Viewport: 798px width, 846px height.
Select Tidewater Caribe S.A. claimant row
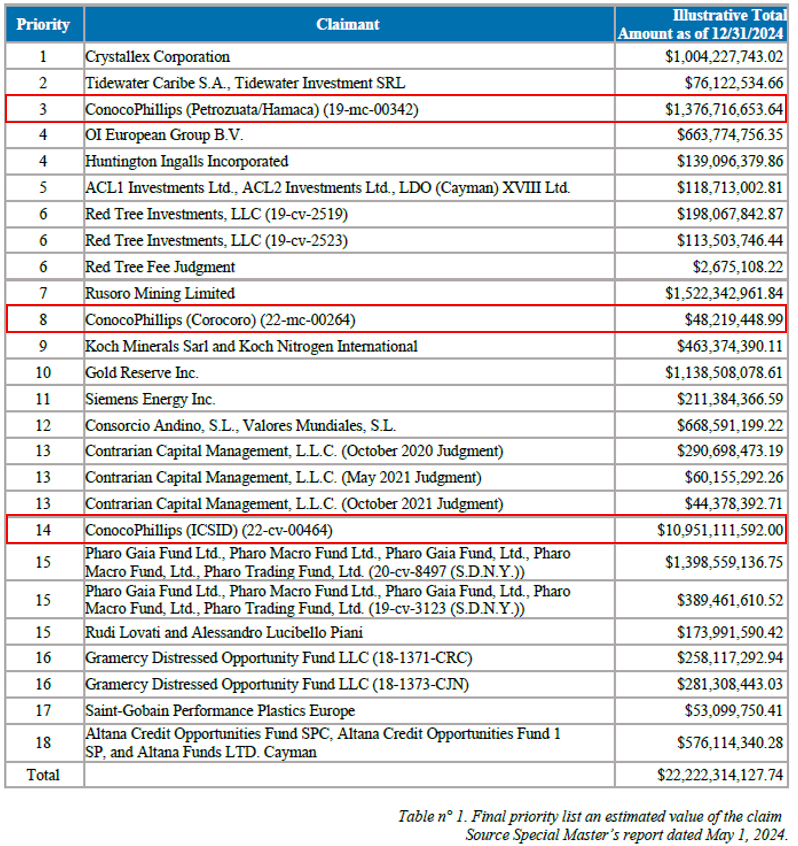(x=349, y=83)
